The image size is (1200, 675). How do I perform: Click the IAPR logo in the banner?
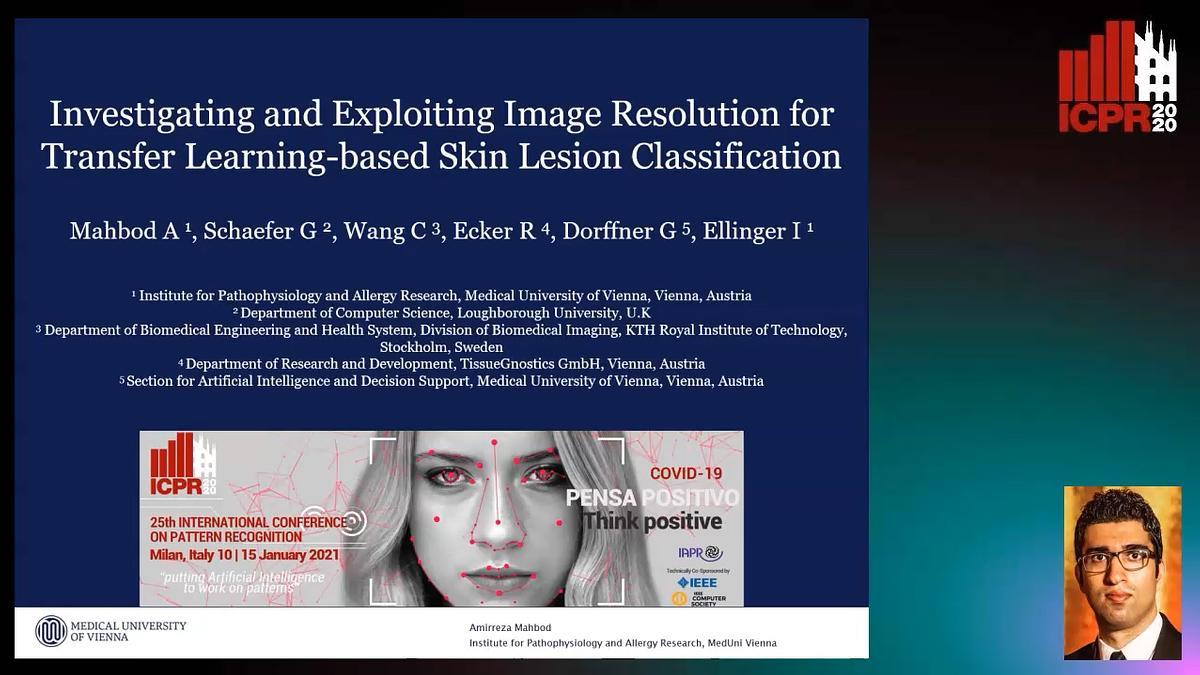coord(699,553)
